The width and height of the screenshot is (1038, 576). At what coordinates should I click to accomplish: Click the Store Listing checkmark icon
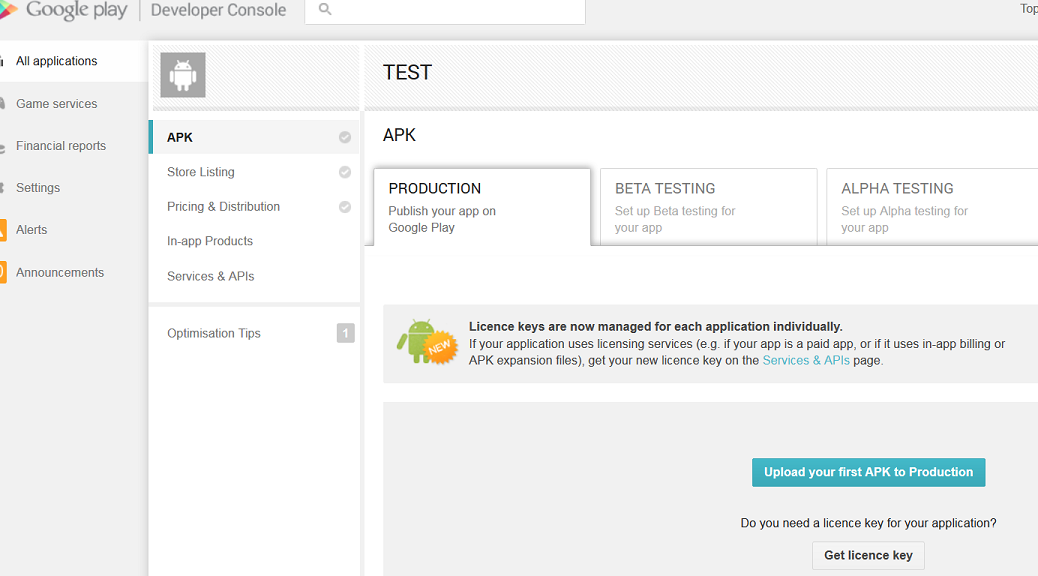coord(345,172)
